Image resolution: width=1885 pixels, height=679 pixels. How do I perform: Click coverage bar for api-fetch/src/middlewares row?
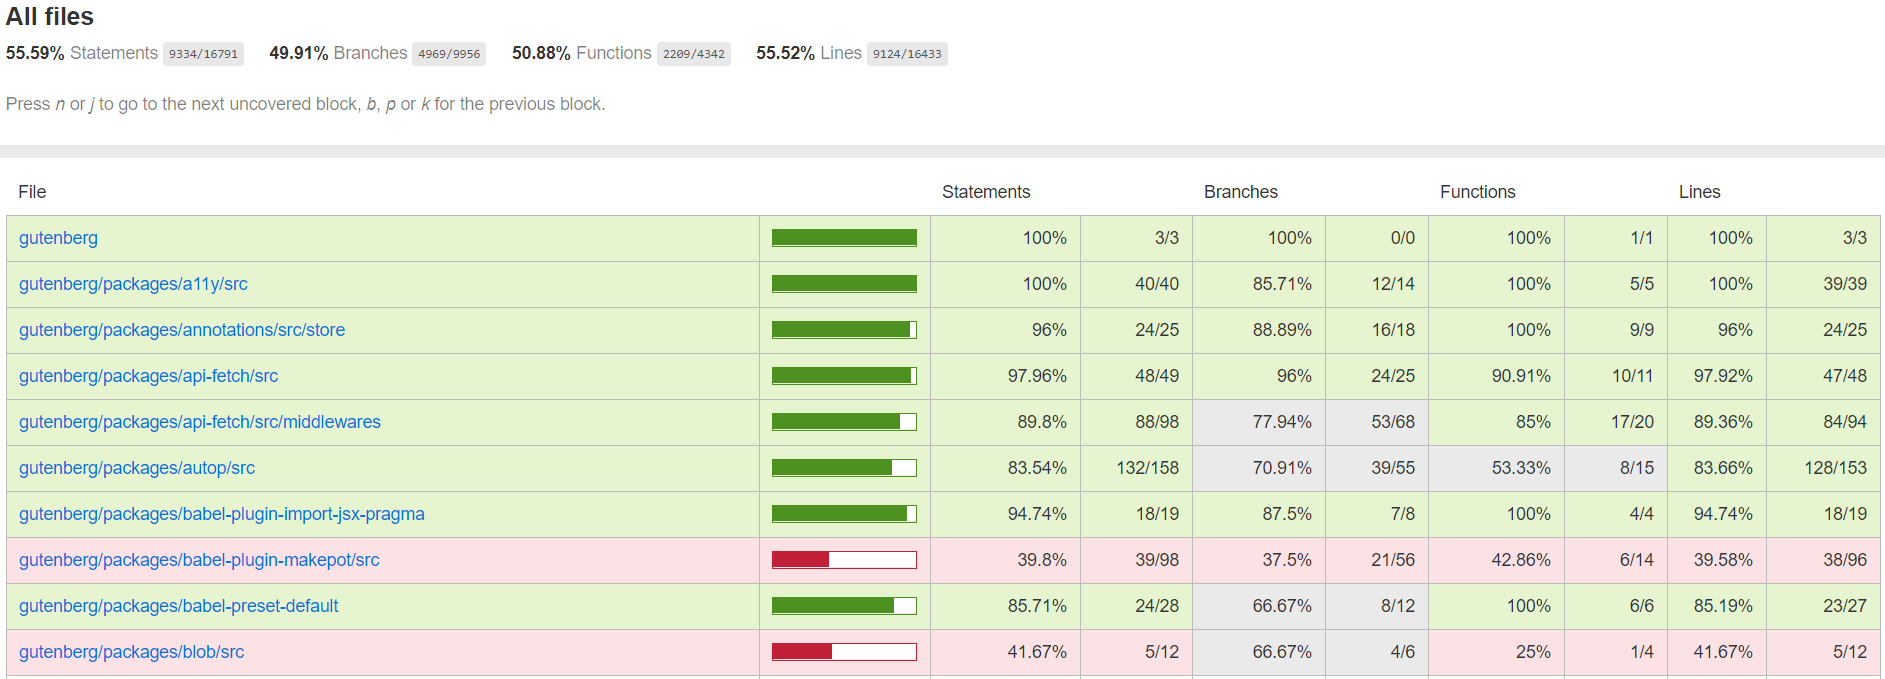pyautogui.click(x=844, y=422)
